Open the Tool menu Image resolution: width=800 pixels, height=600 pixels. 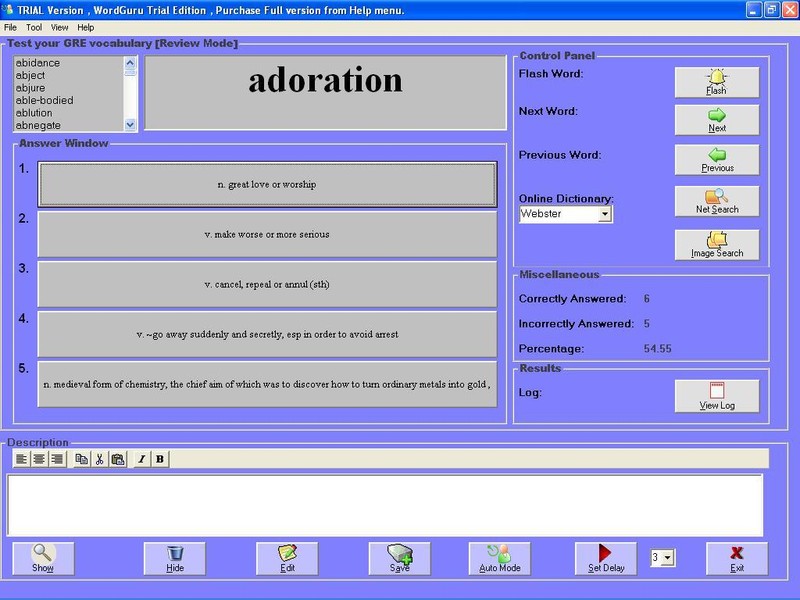point(34,27)
